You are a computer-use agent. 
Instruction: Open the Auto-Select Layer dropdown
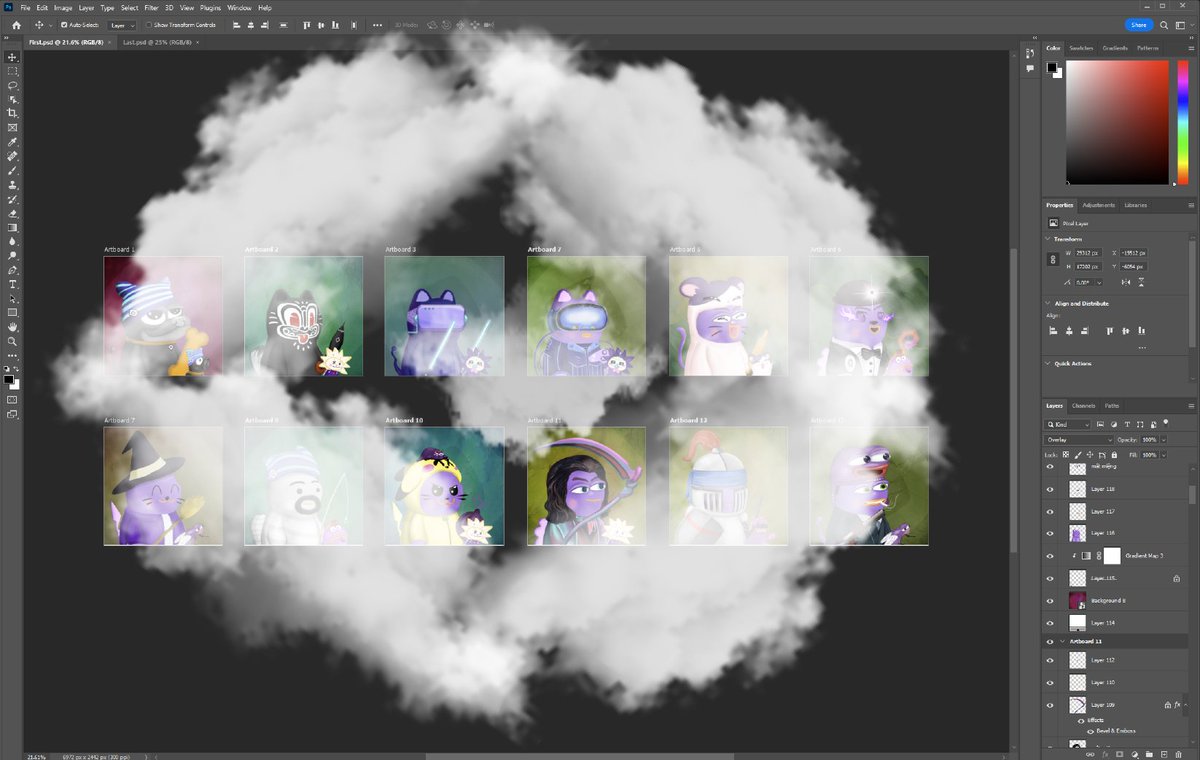pos(121,24)
